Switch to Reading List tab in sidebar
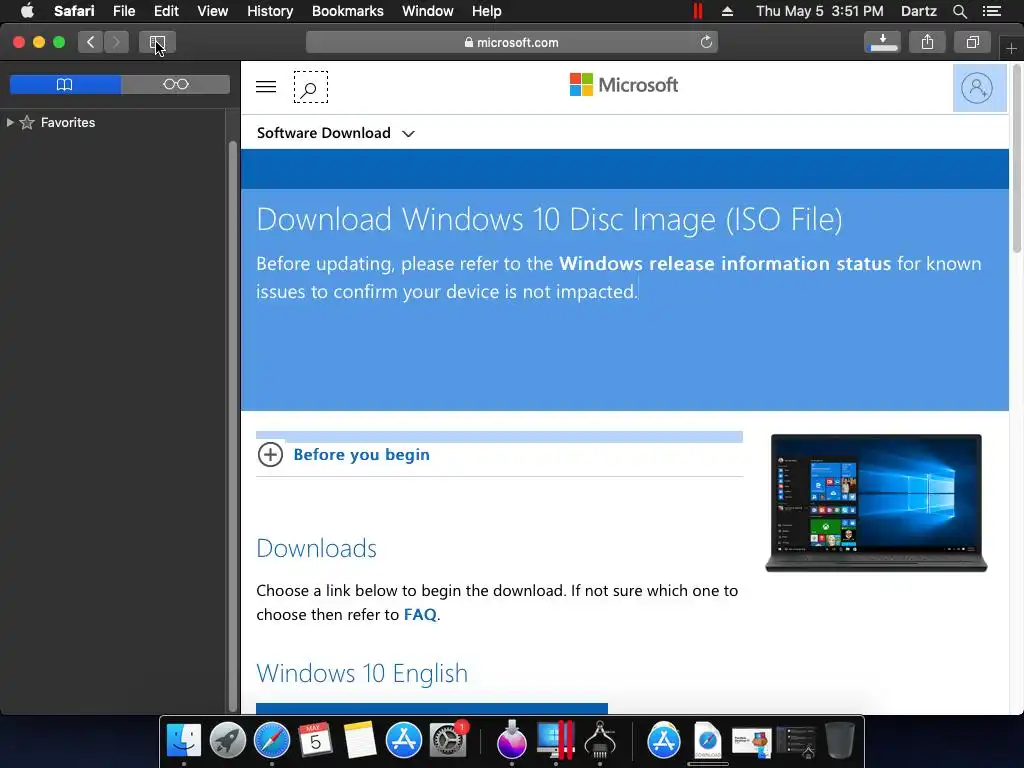Viewport: 1024px width, 768px height. click(176, 84)
